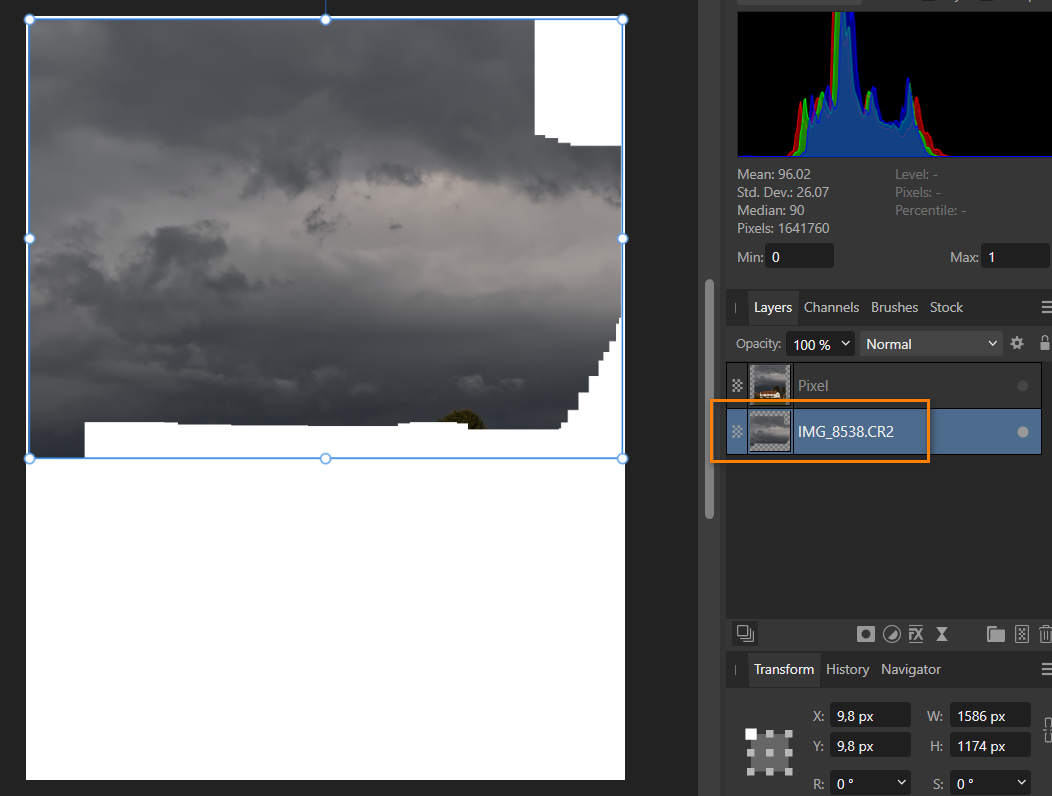This screenshot has height=796, width=1052.
Task: Group layers using the folder icon
Action: 996,634
